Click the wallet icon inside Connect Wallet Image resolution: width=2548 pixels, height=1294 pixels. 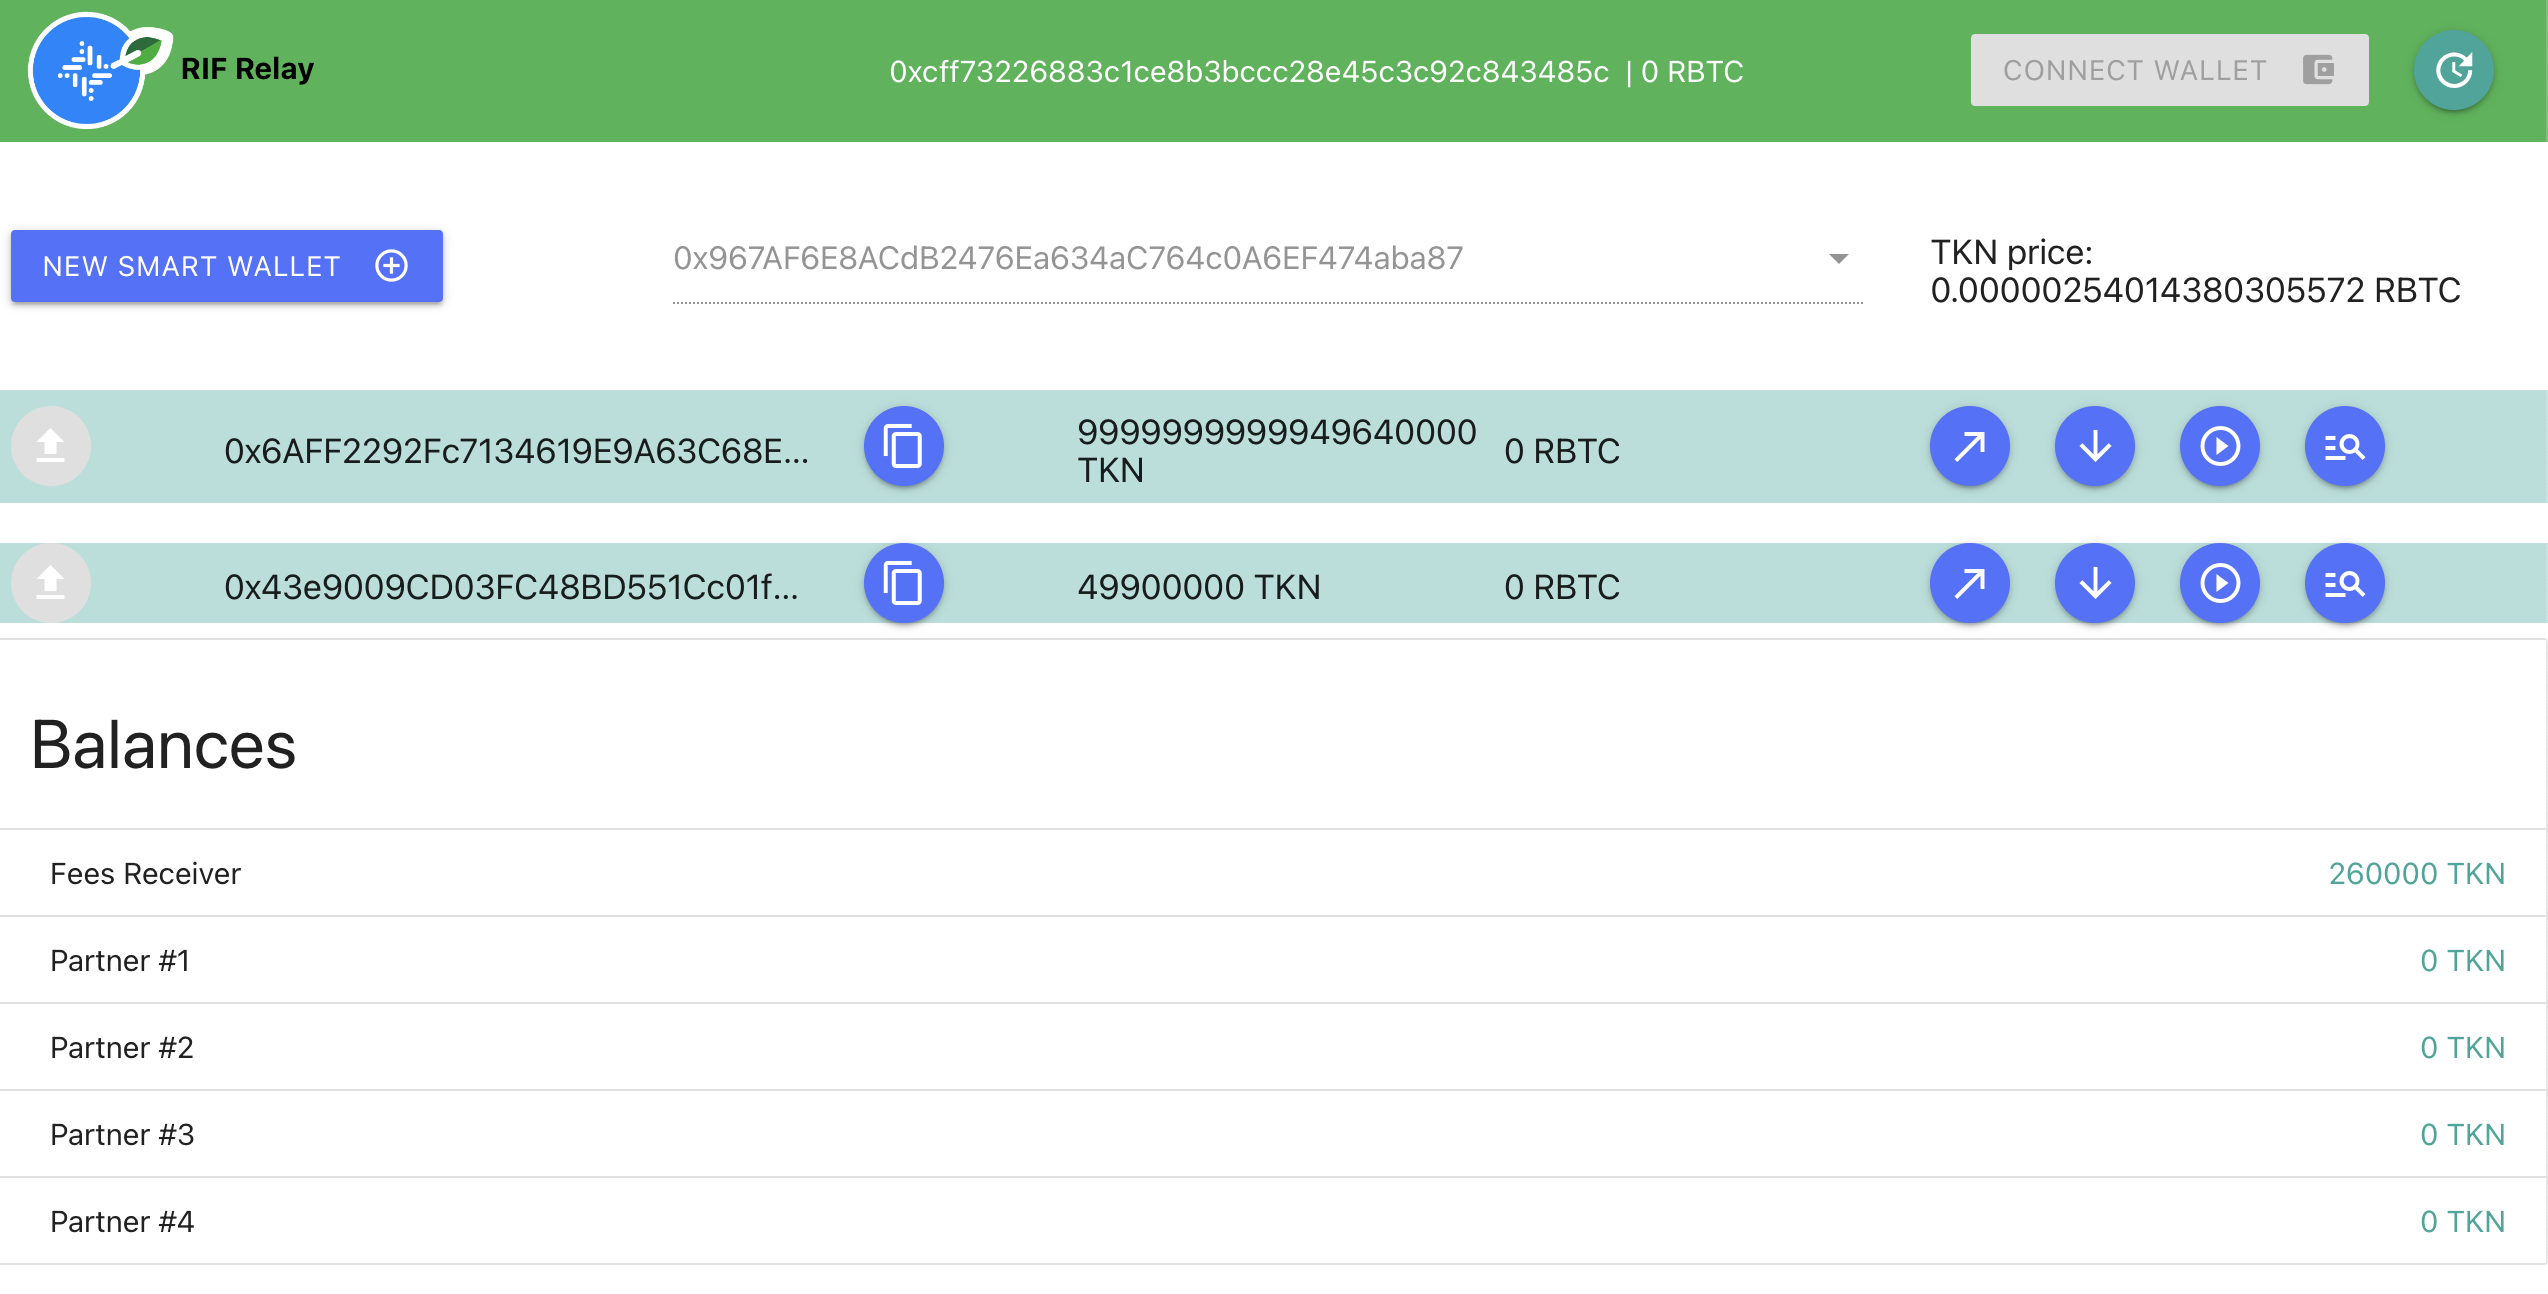(2318, 70)
